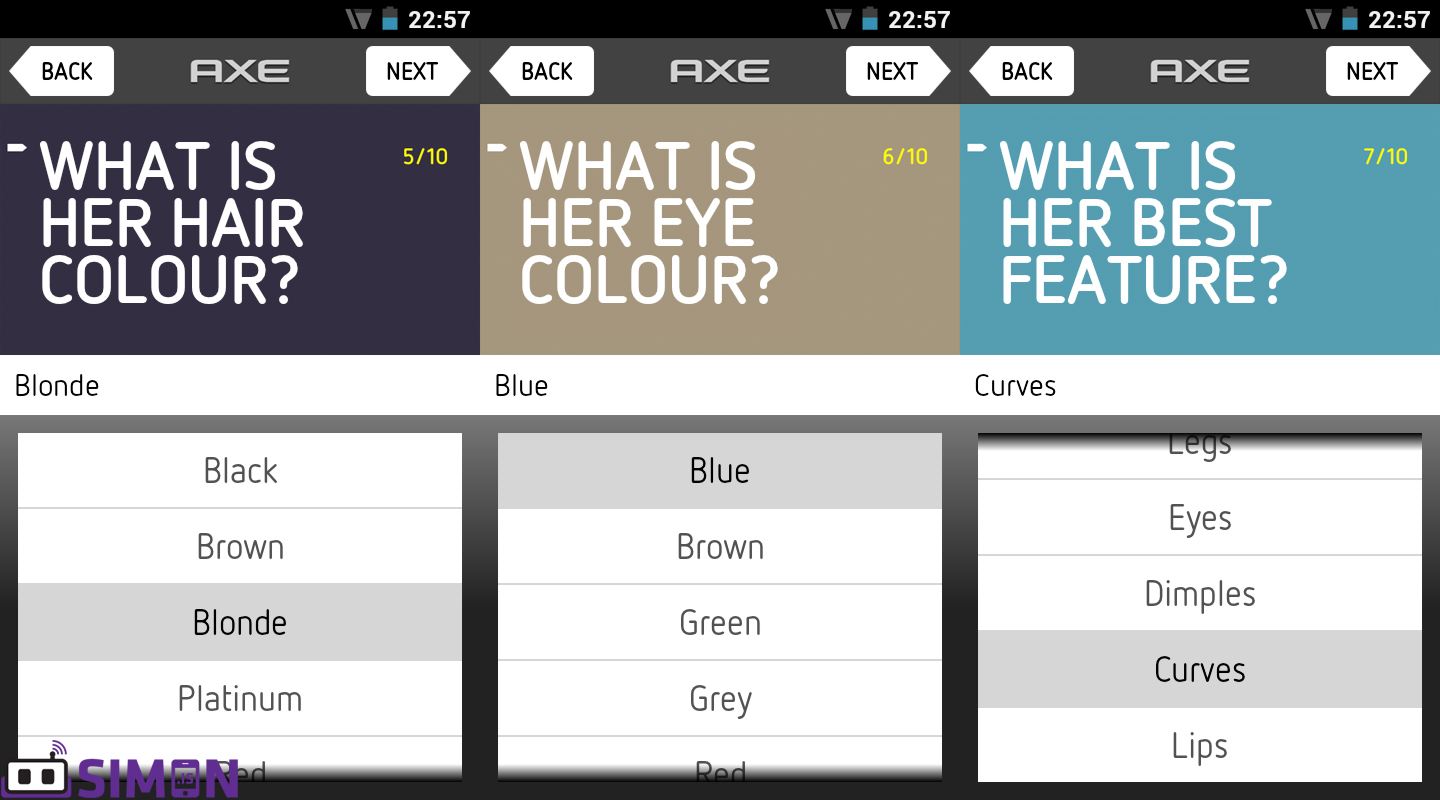Pick Lips in the best feature list
The height and width of the screenshot is (800, 1440).
click(x=1200, y=746)
